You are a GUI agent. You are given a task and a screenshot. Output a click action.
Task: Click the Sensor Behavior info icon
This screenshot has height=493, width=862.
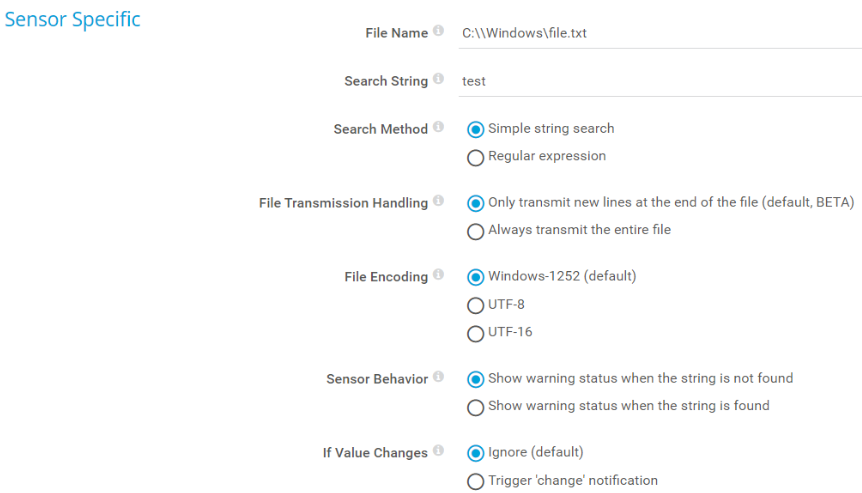(438, 378)
